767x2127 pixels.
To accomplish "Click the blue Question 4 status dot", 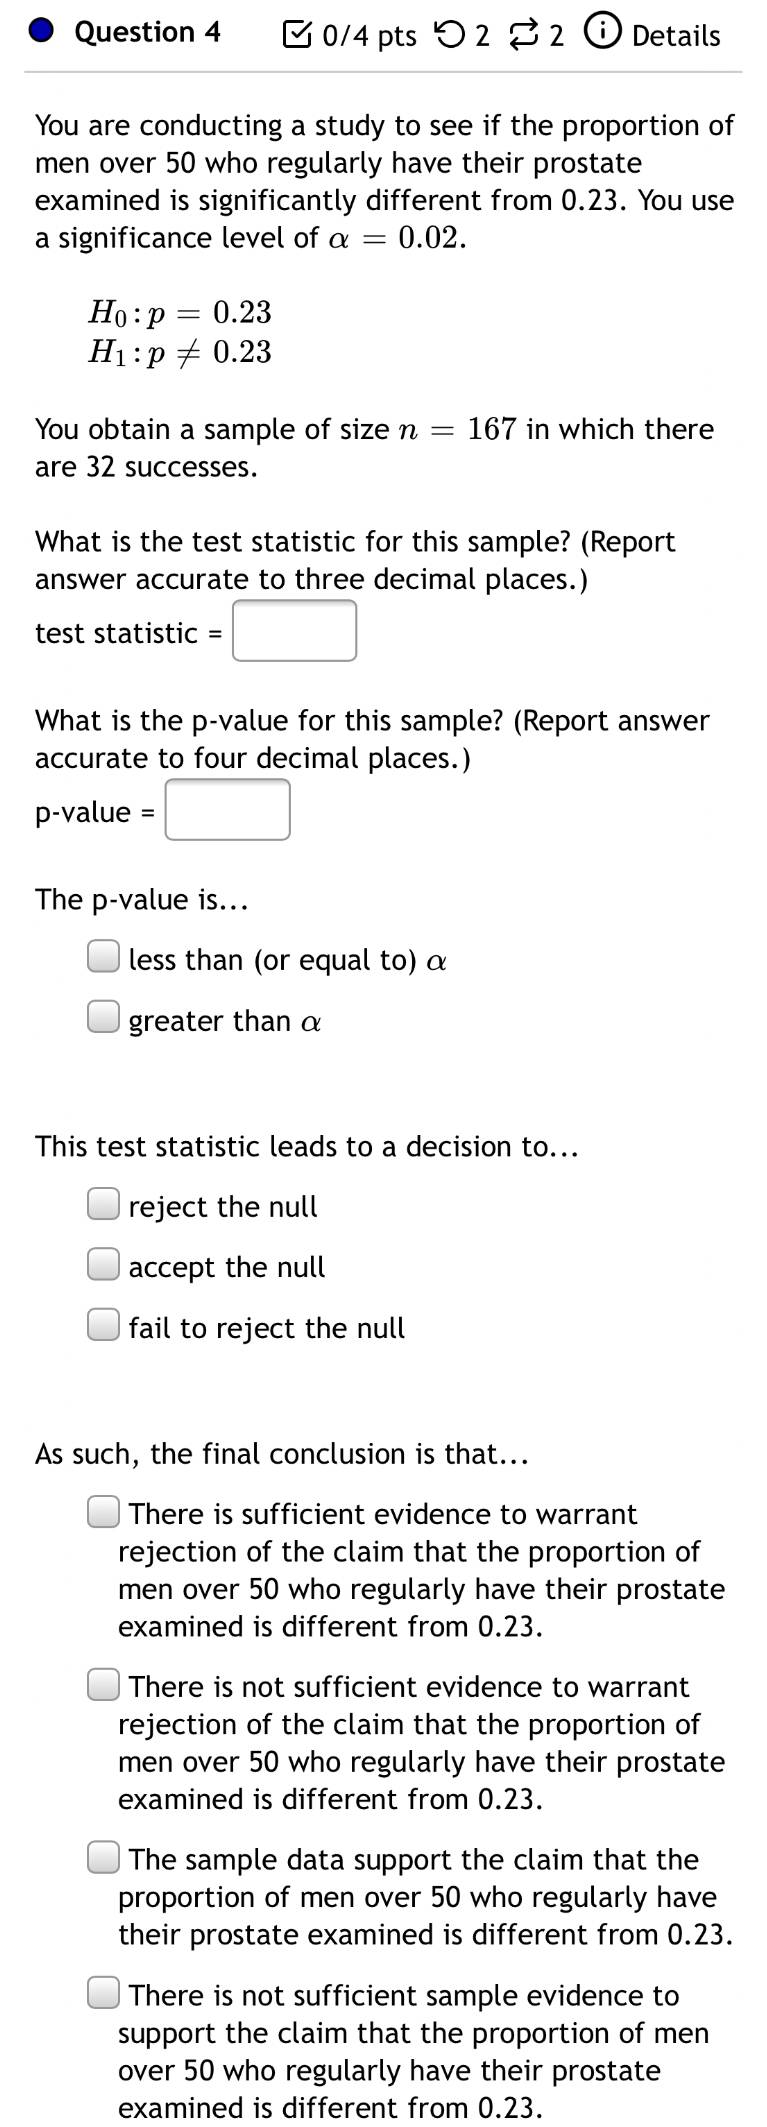I will click(41, 32).
